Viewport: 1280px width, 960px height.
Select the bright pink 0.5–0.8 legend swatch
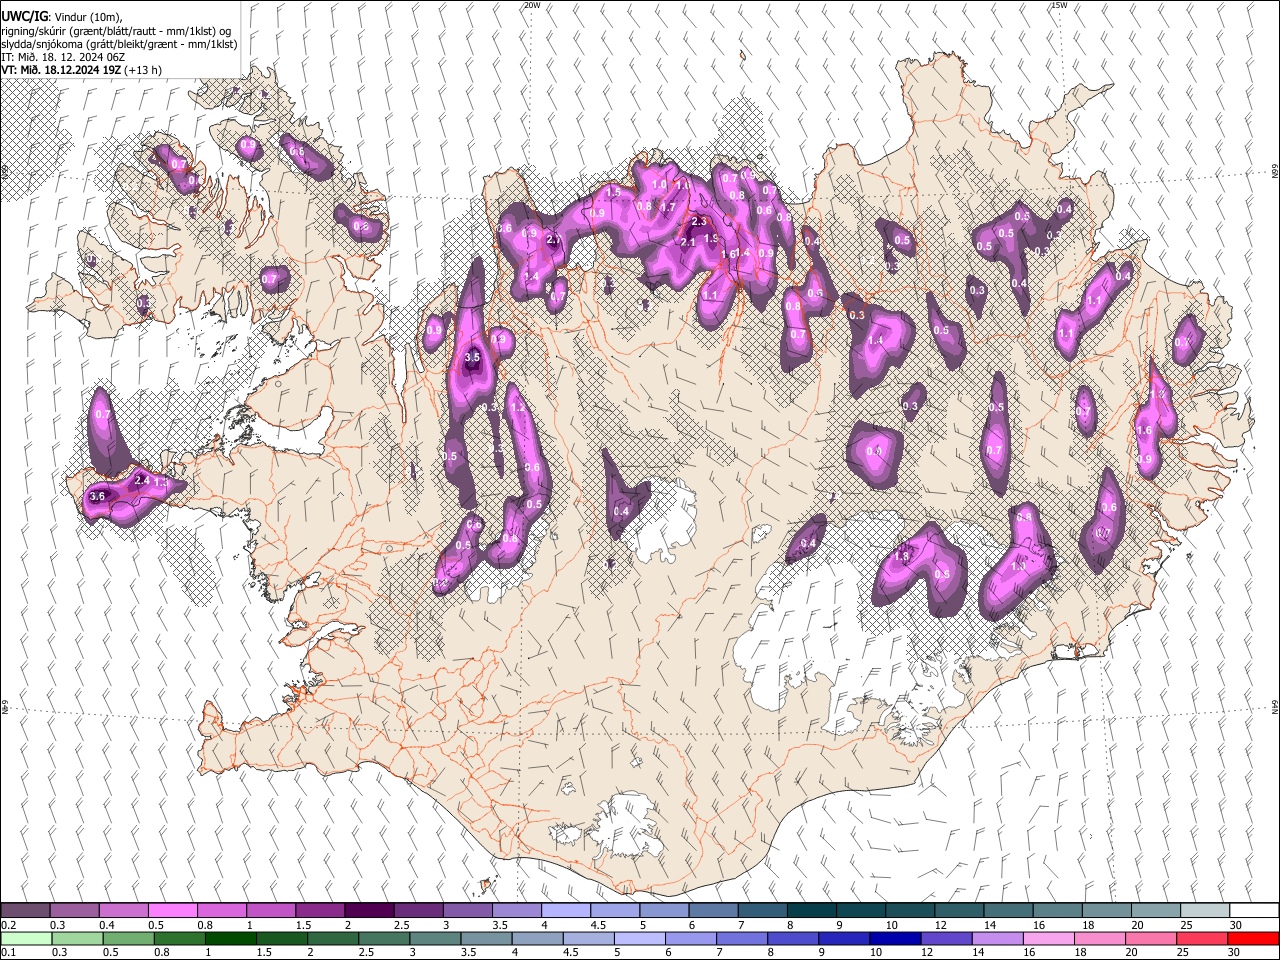(x=172, y=911)
